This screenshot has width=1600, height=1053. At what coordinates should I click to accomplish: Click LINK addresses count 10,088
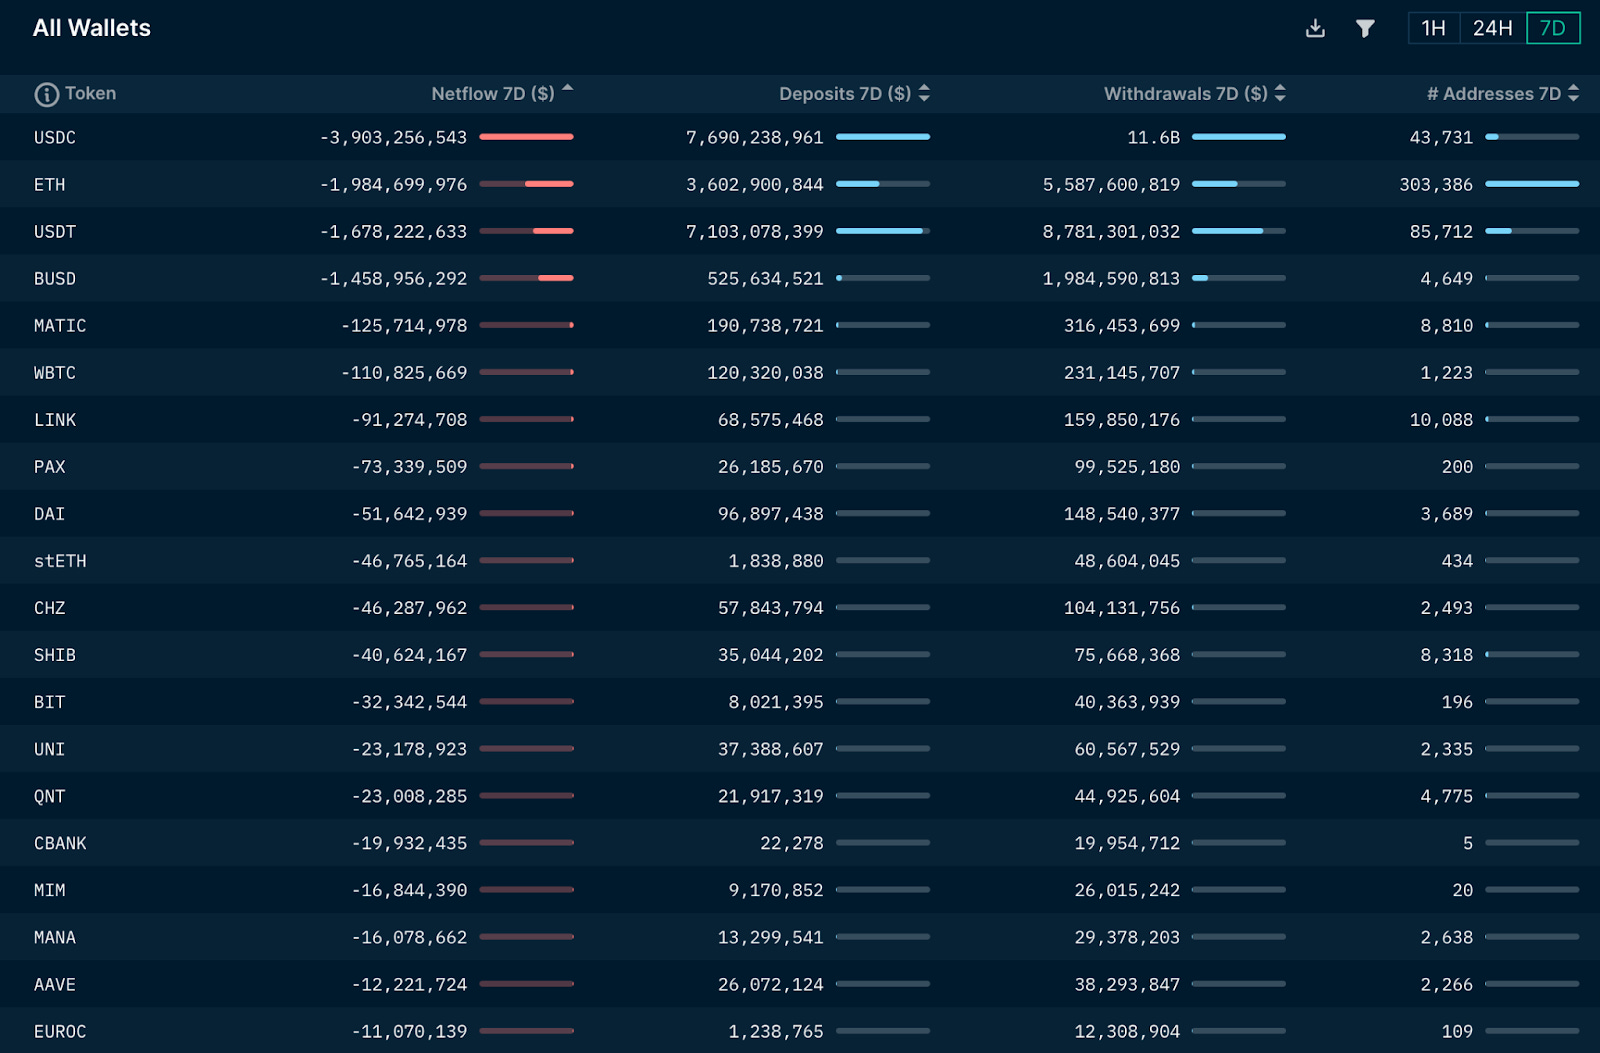tap(1441, 419)
